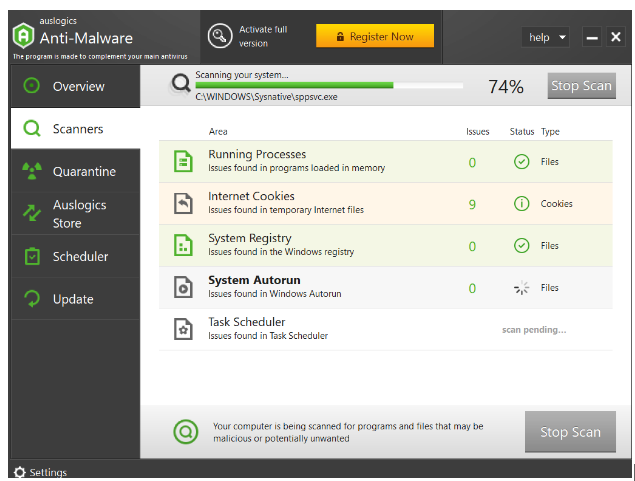This screenshot has width=635, height=481.
Task: Click the Issues column header
Action: coord(477,131)
